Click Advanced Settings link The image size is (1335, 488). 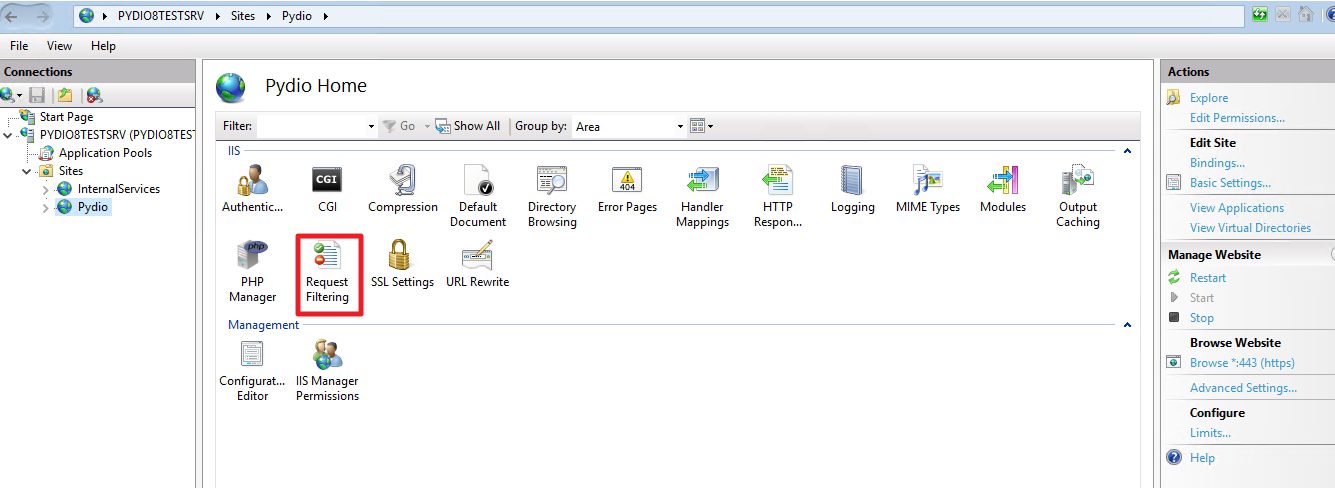pos(1243,388)
